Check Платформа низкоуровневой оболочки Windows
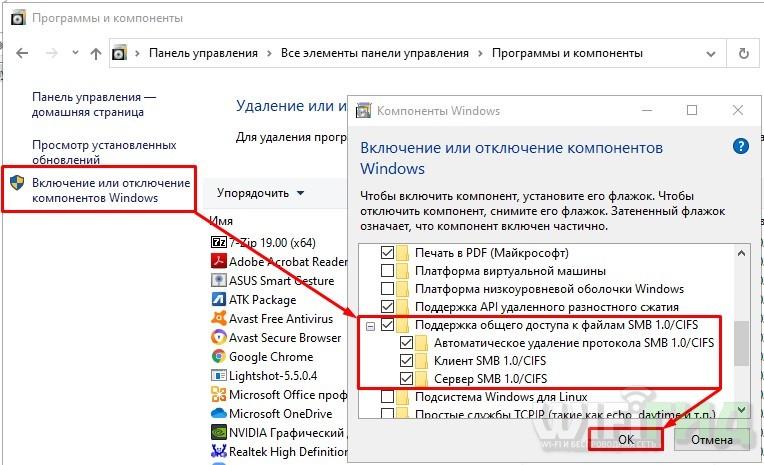764x465 pixels. coord(387,289)
